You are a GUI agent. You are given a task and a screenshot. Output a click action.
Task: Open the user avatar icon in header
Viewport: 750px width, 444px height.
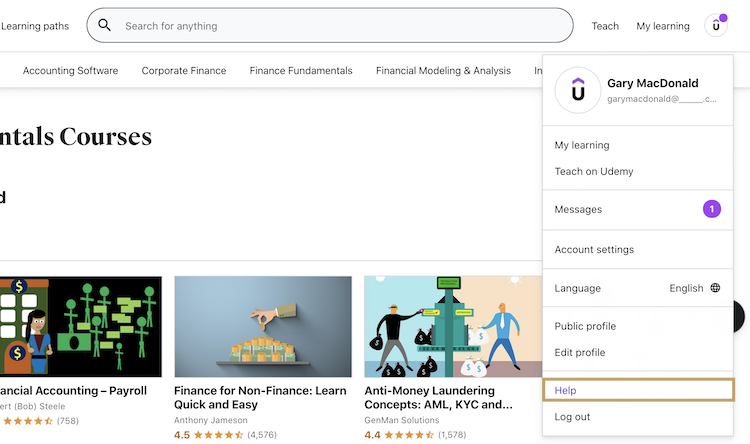tap(715, 26)
